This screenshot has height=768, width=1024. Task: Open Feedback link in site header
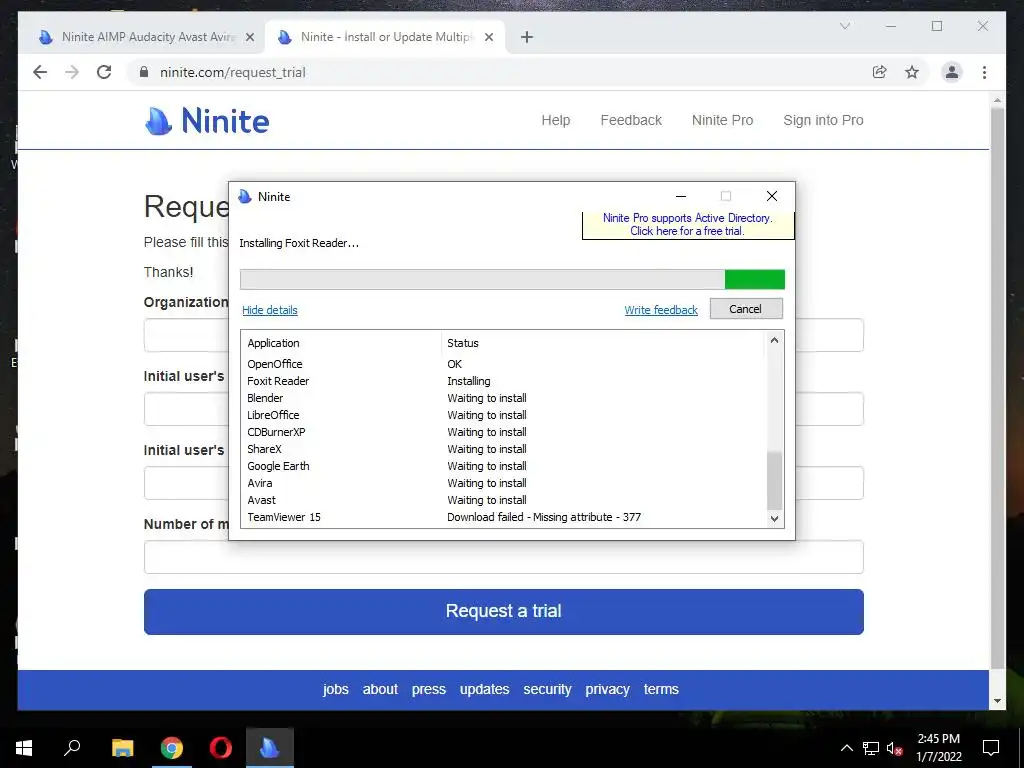pyautogui.click(x=631, y=120)
